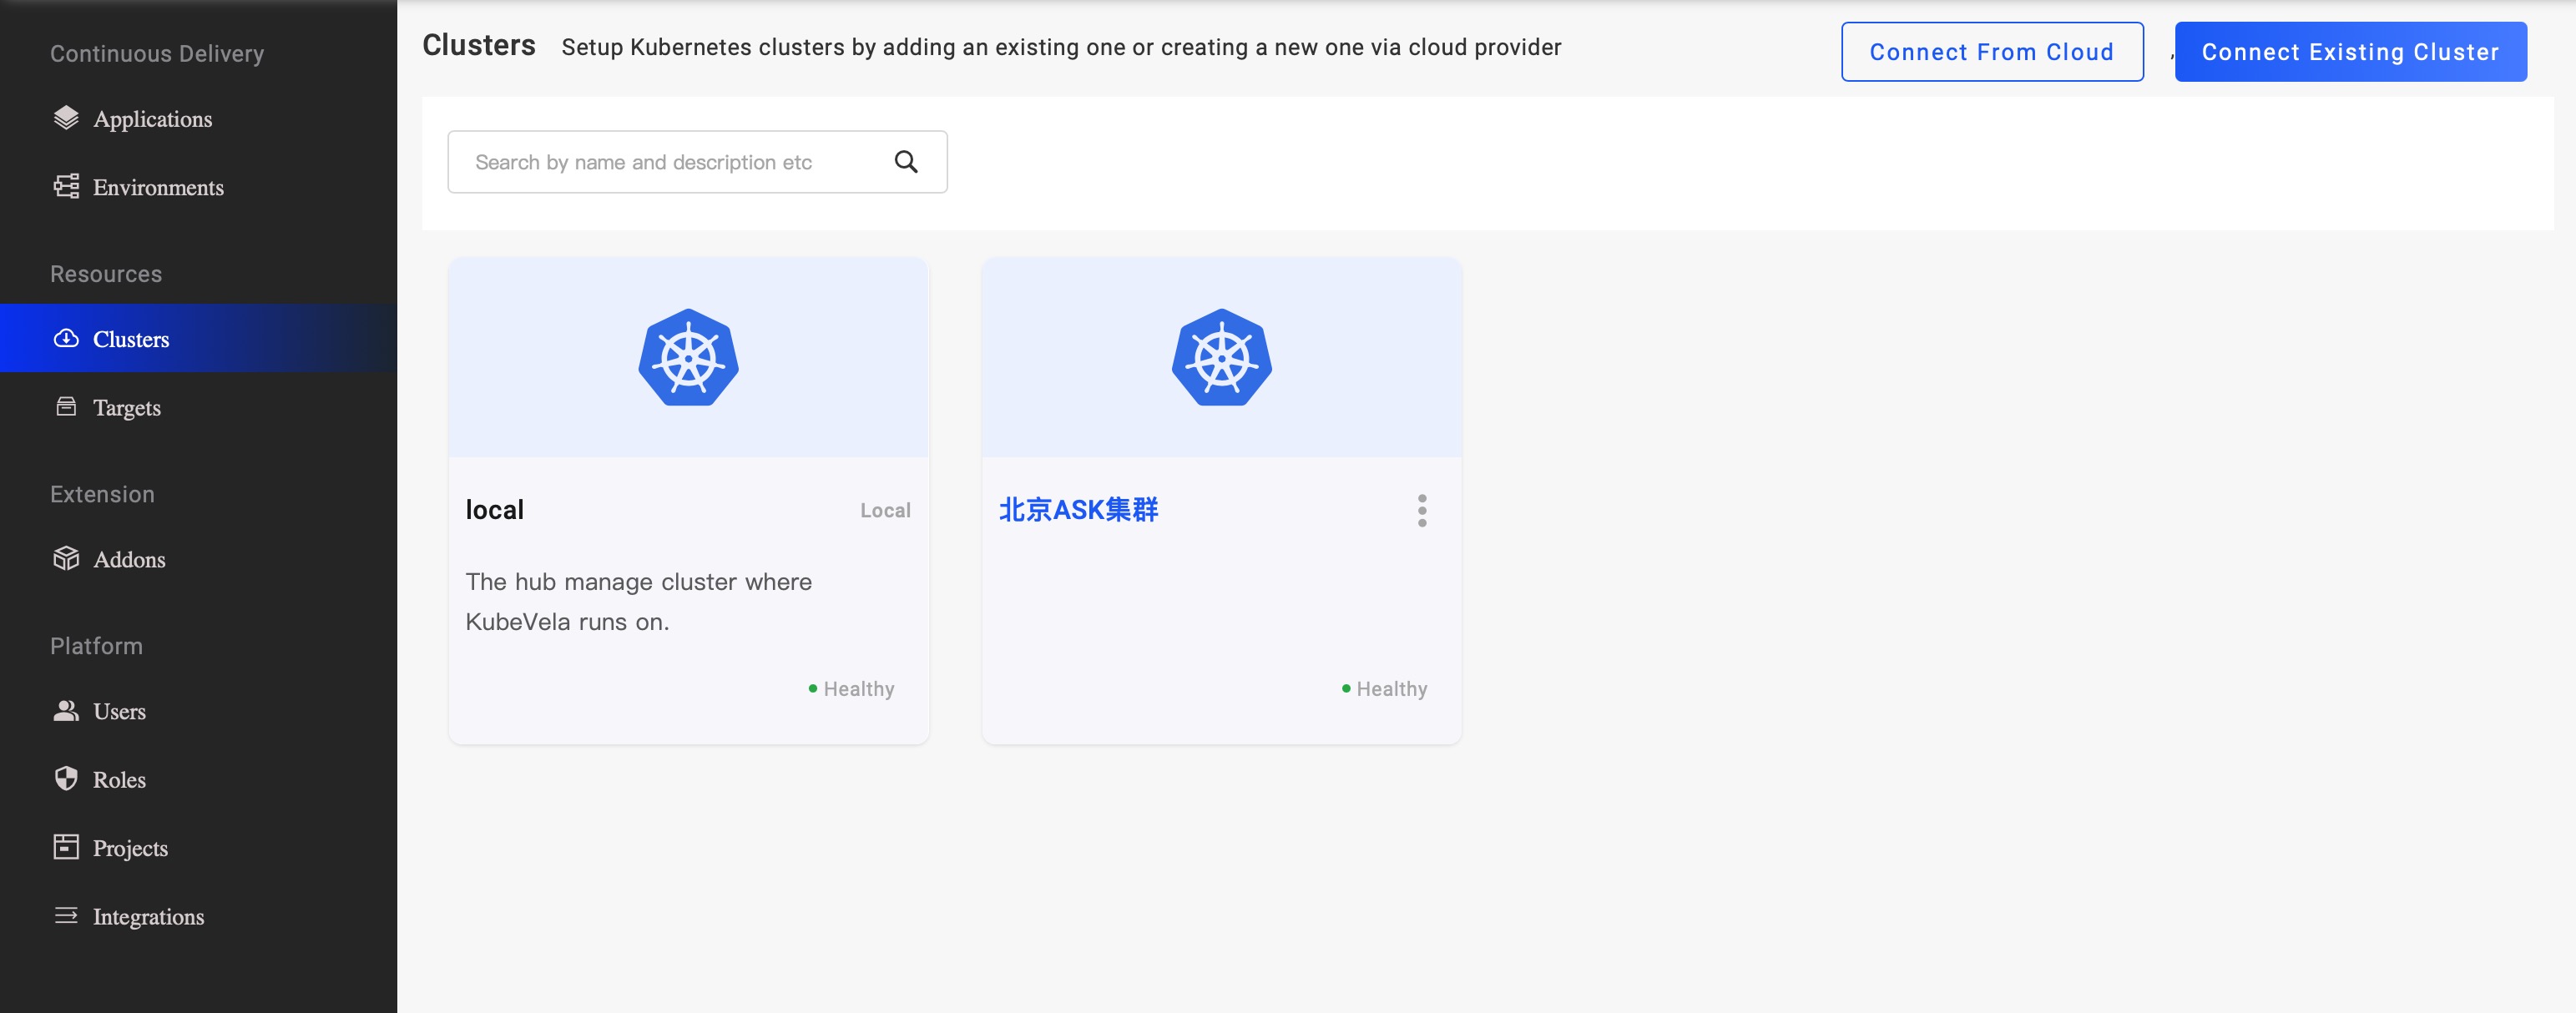
Task: Click the Environments icon in sidebar
Action: click(x=66, y=186)
